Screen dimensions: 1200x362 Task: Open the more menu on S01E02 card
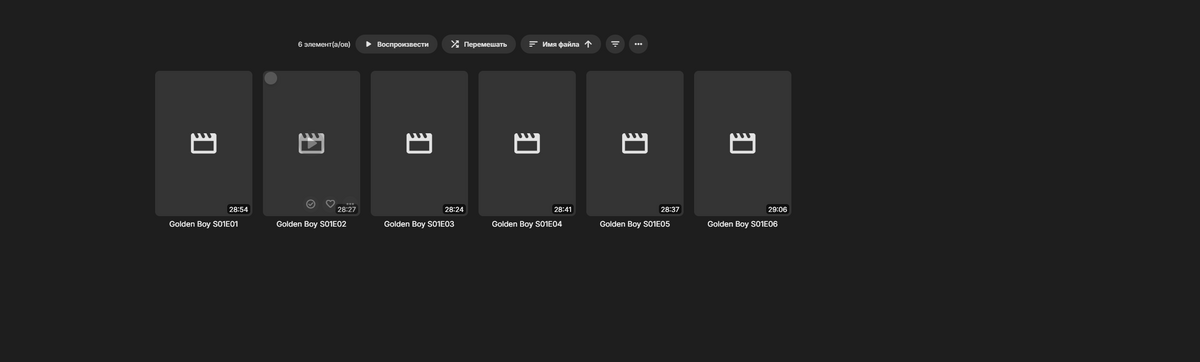(x=350, y=203)
